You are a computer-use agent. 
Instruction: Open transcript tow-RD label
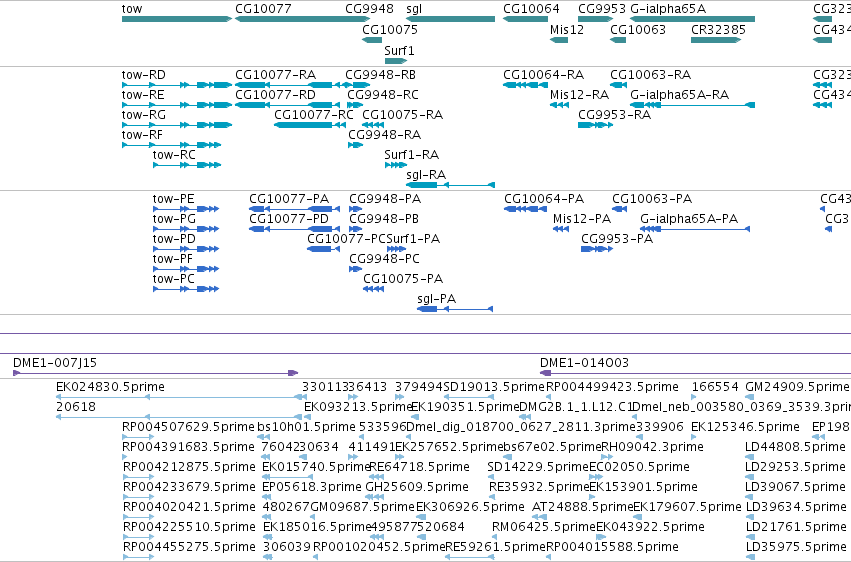click(144, 75)
